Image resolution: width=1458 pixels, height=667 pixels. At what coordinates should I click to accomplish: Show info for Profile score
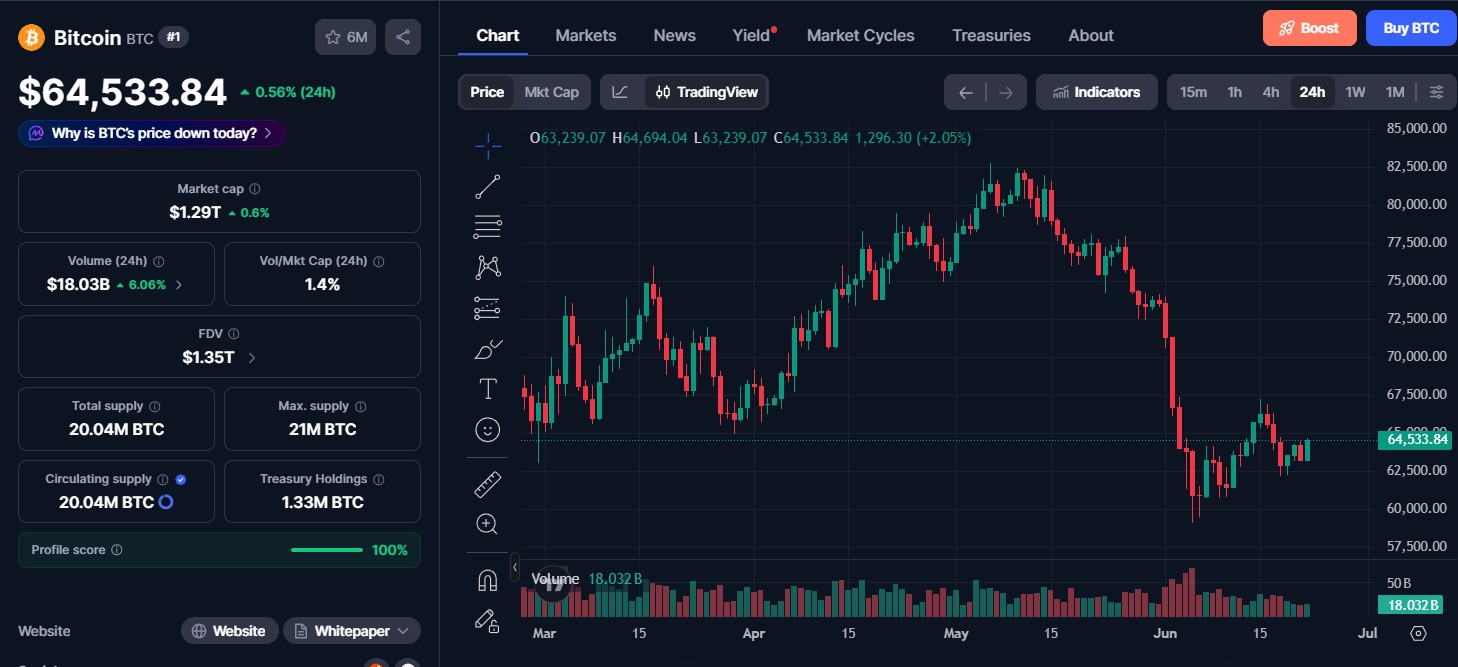117,550
